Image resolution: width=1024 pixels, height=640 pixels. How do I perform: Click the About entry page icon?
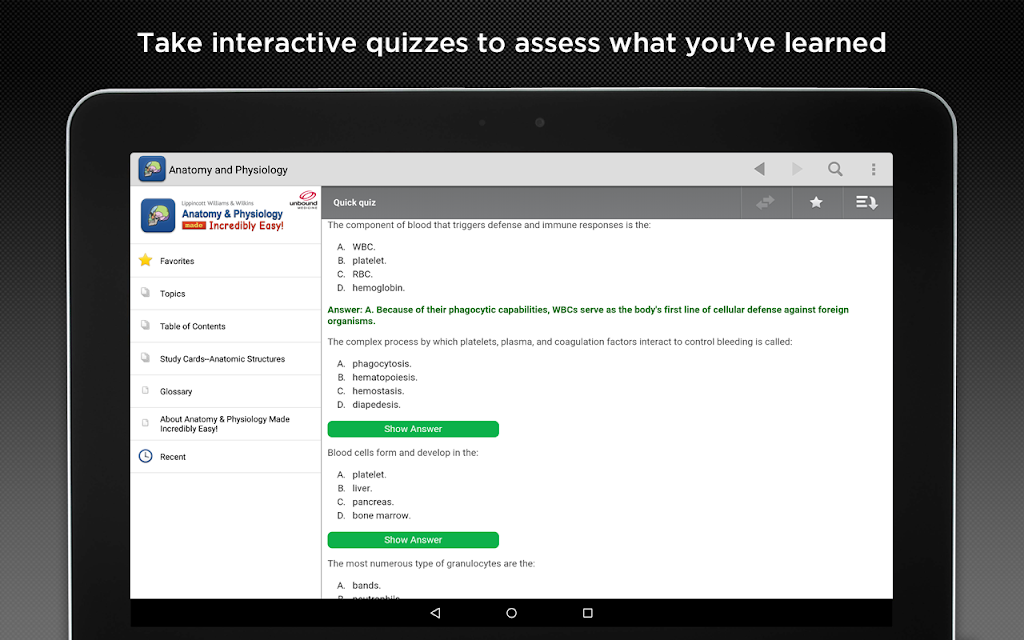146,423
